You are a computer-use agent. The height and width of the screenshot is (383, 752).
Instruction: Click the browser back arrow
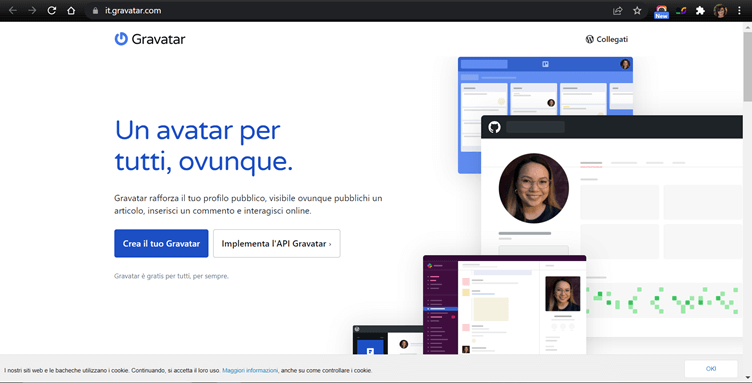[13, 11]
